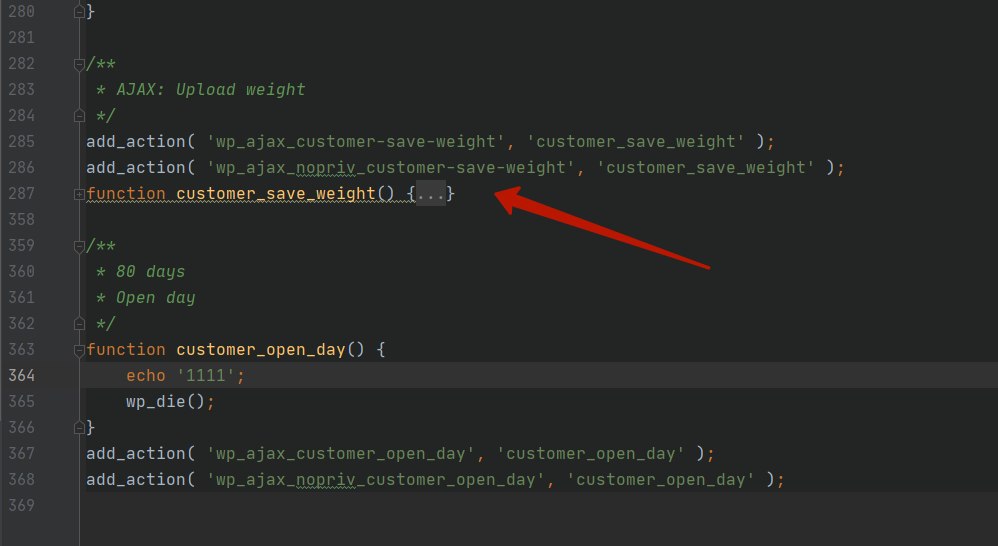Click line number 361 in the gutter
The height and width of the screenshot is (546, 998).
pyautogui.click(x=22, y=298)
